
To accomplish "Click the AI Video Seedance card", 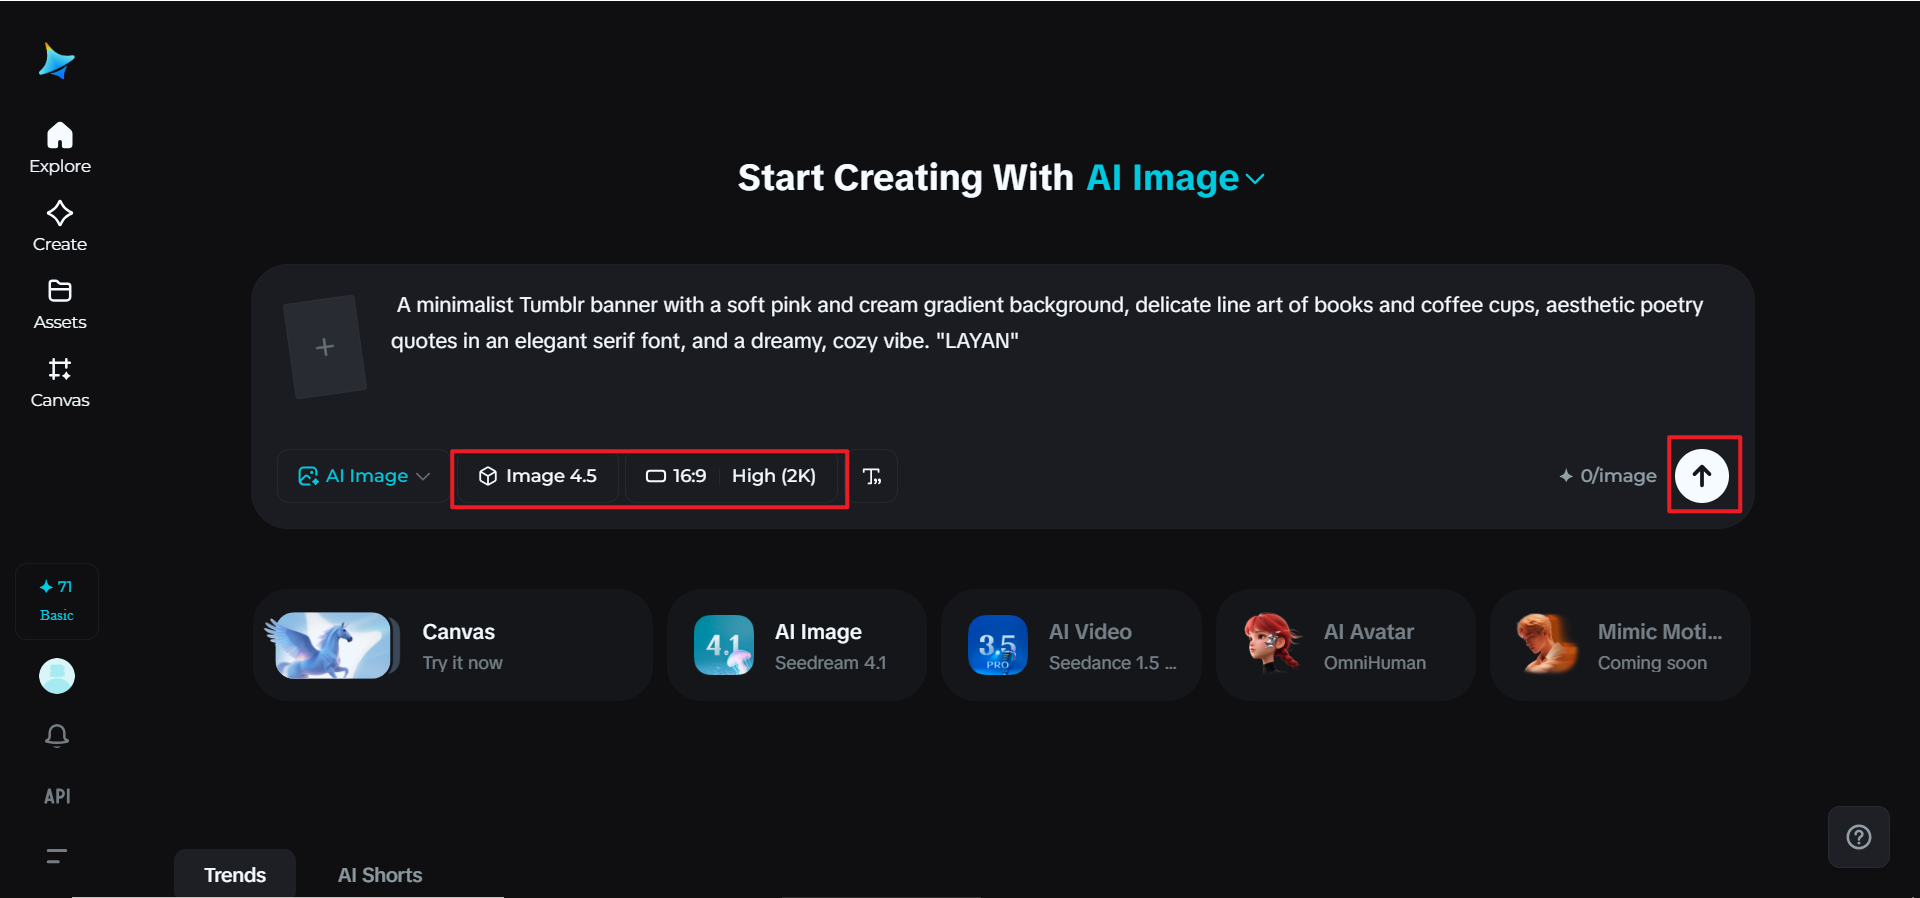I will coord(1071,646).
